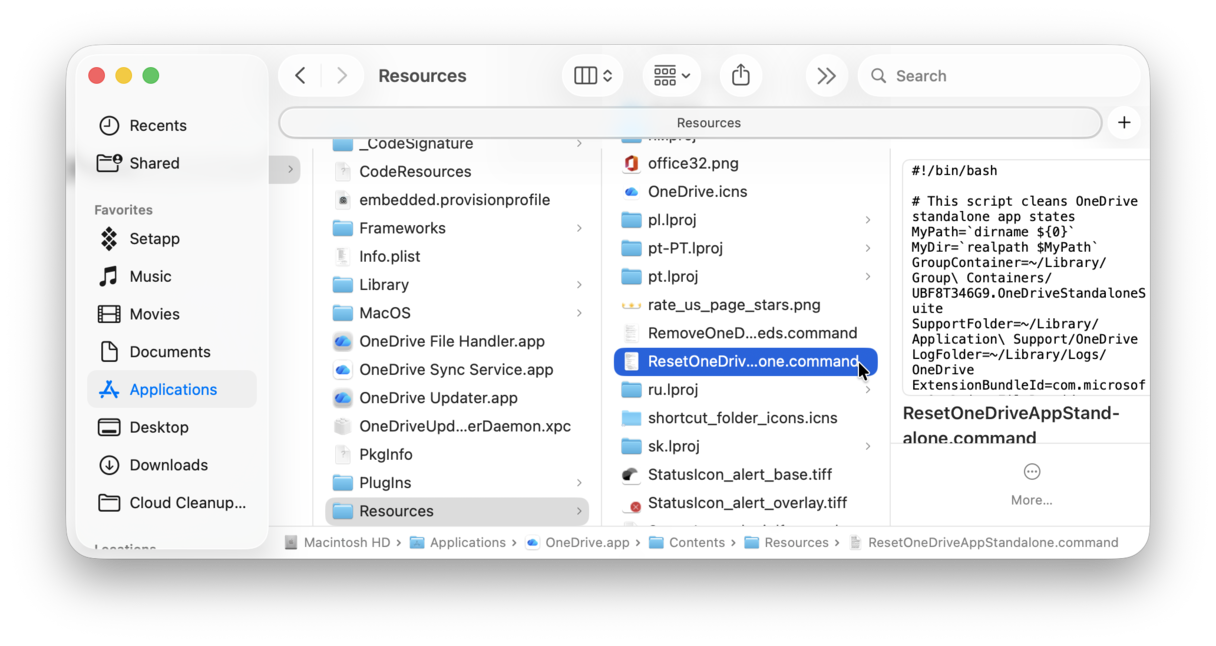
Task: Click the Share toolbar icon
Action: pyautogui.click(x=741, y=76)
